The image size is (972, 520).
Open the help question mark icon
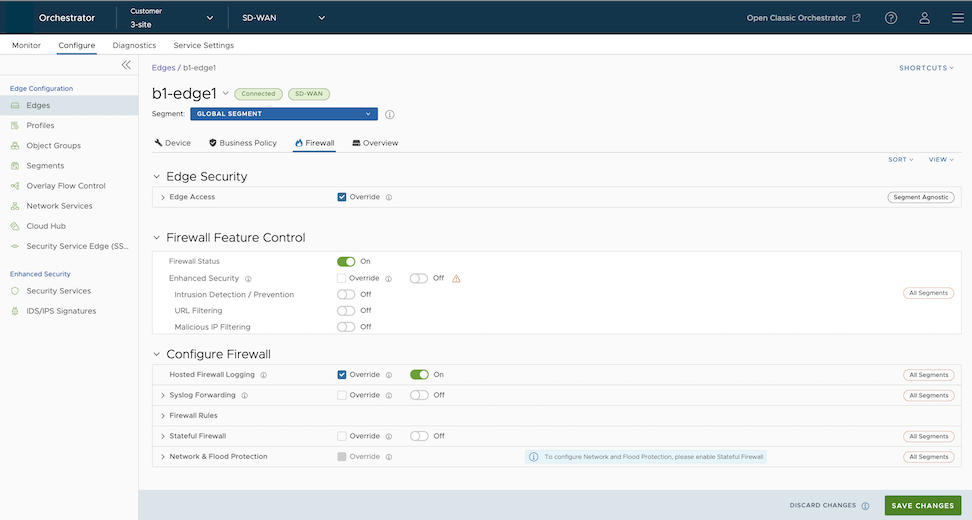891,18
